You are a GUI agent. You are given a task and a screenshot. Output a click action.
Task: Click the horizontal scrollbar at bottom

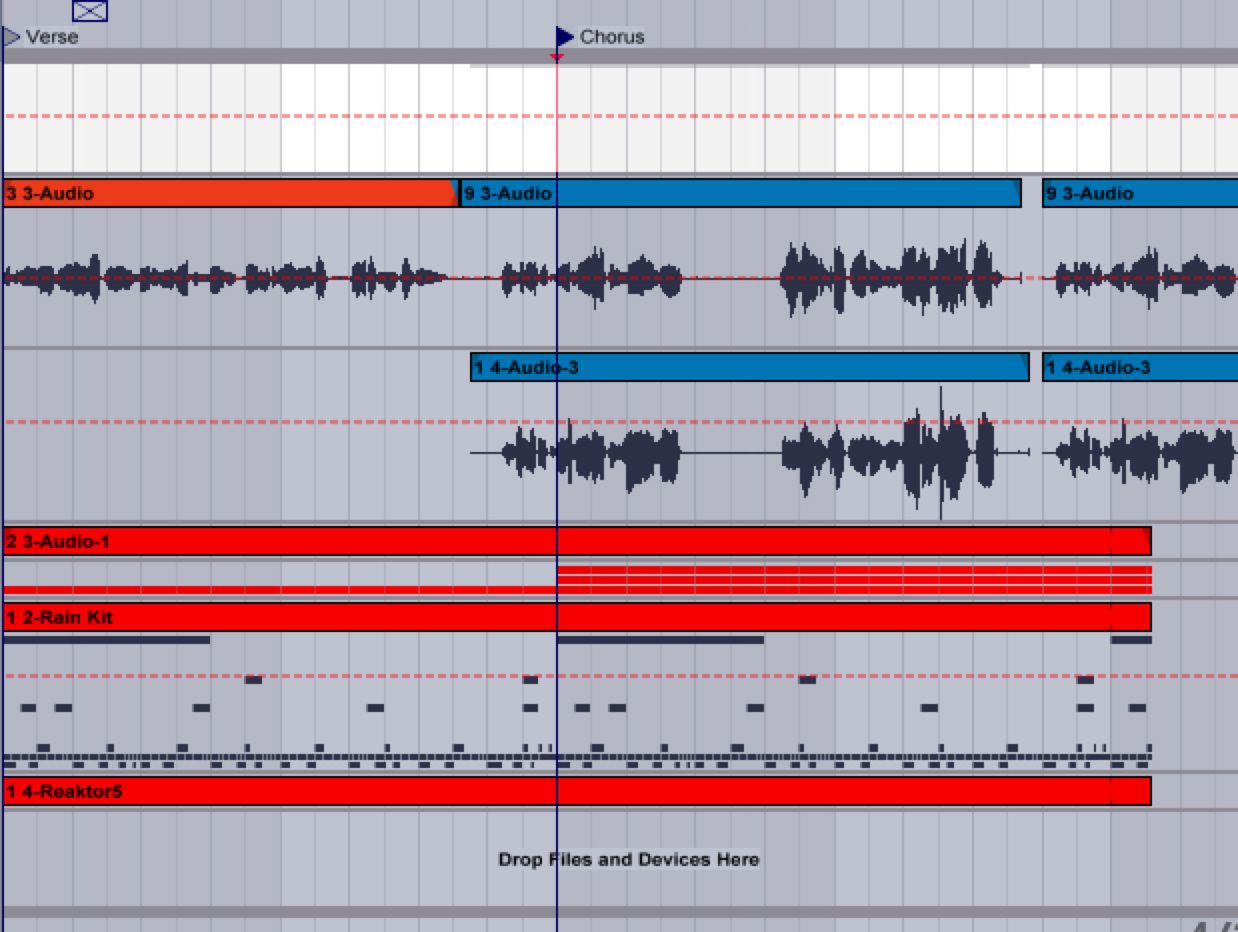[x=620, y=912]
